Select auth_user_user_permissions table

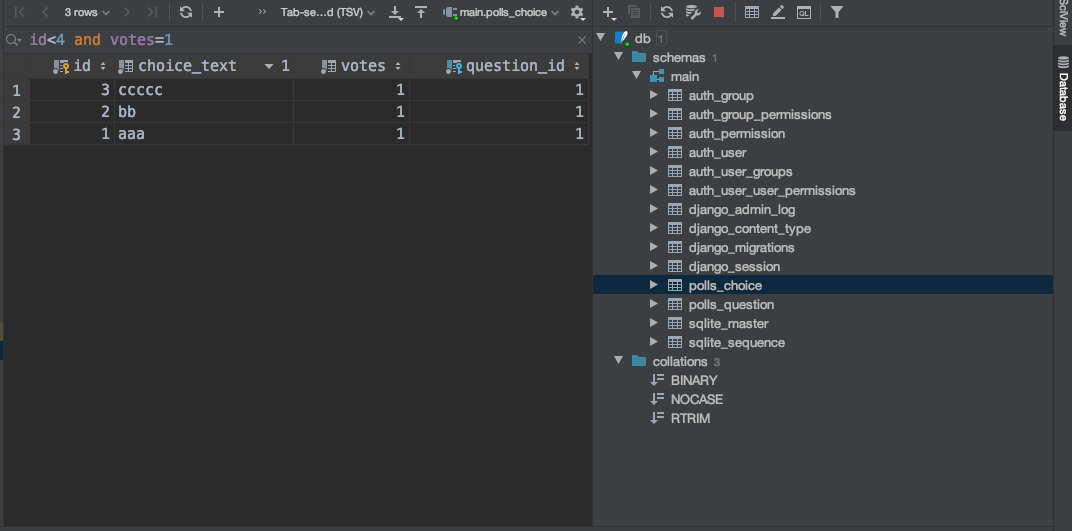772,191
